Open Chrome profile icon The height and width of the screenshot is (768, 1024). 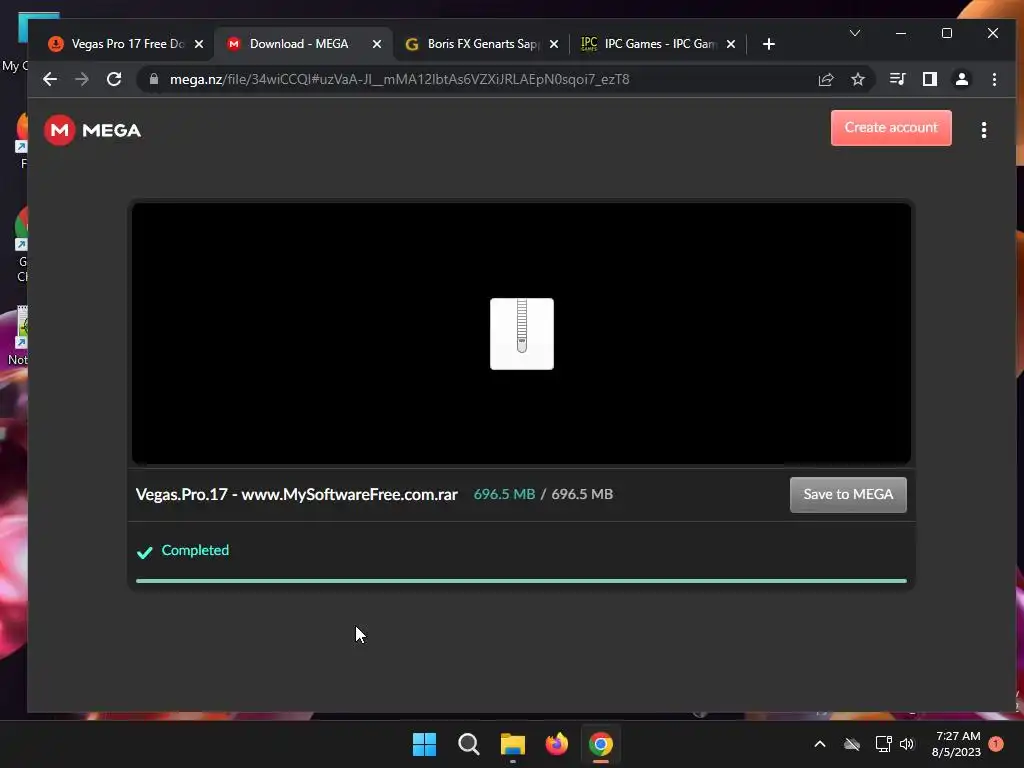click(x=961, y=79)
